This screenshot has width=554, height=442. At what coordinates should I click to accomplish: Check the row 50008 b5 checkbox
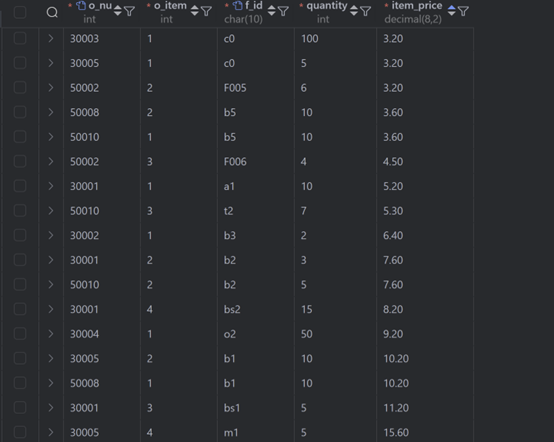(x=20, y=112)
